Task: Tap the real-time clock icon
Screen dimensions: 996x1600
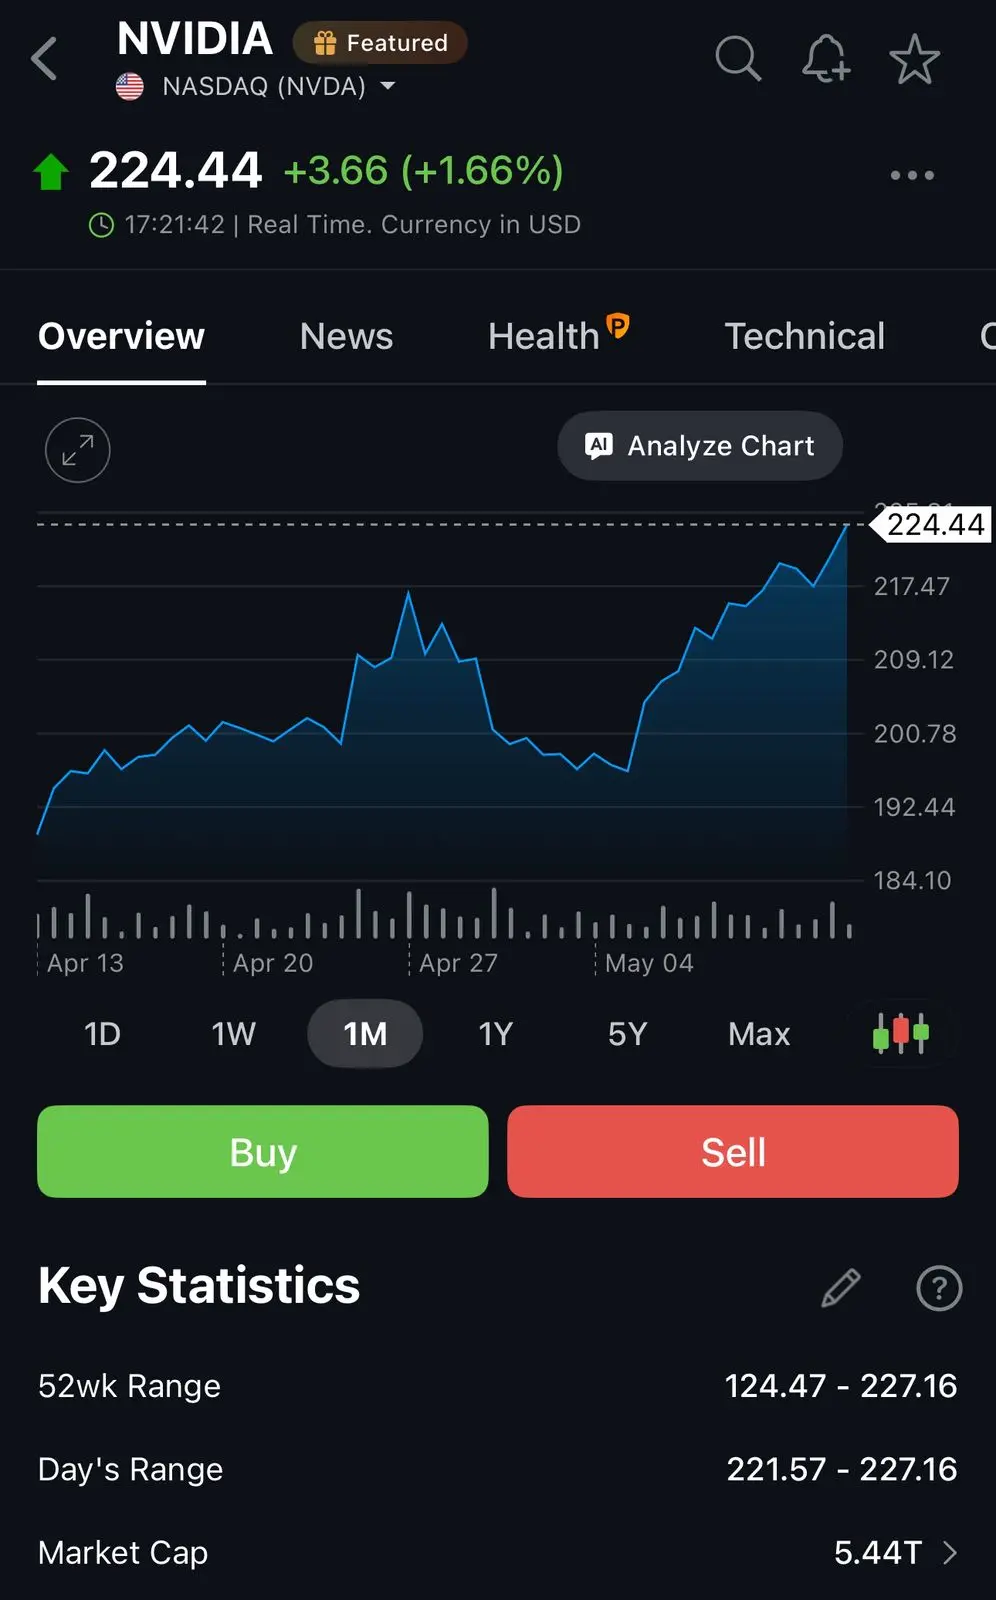Action: [x=101, y=225]
